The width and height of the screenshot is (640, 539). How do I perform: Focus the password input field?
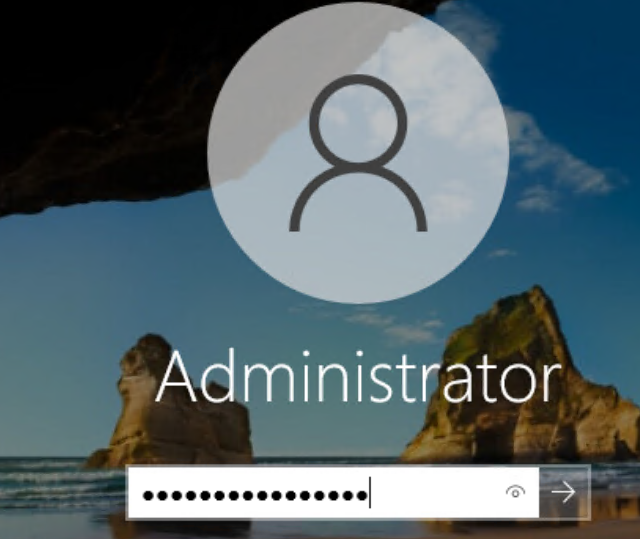coord(333,492)
